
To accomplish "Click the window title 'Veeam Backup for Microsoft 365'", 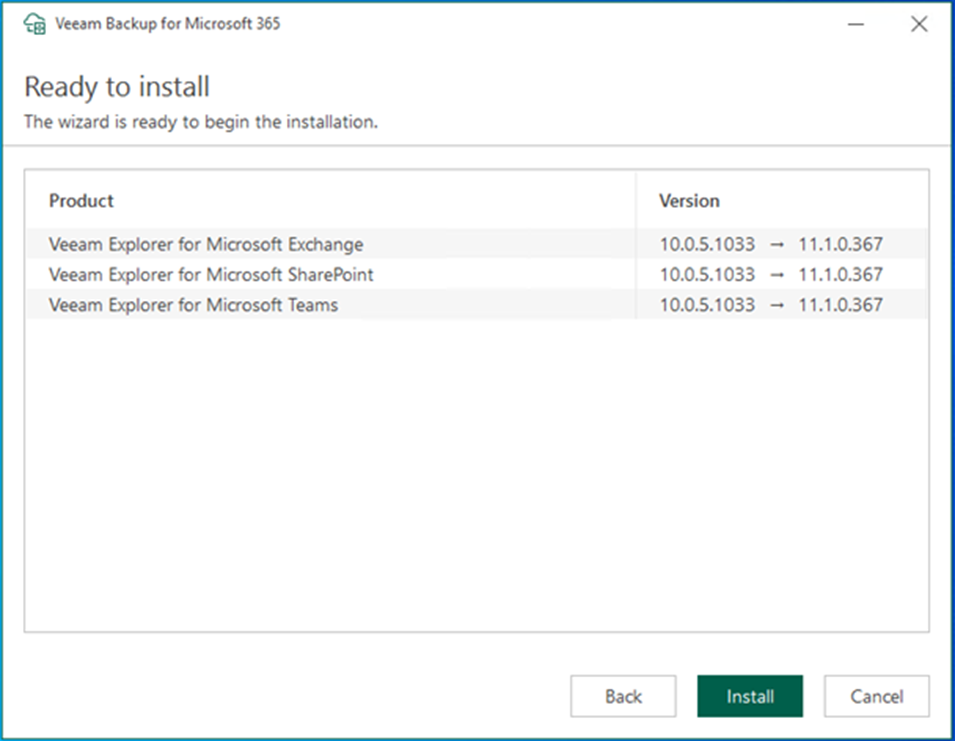I will (x=167, y=24).
